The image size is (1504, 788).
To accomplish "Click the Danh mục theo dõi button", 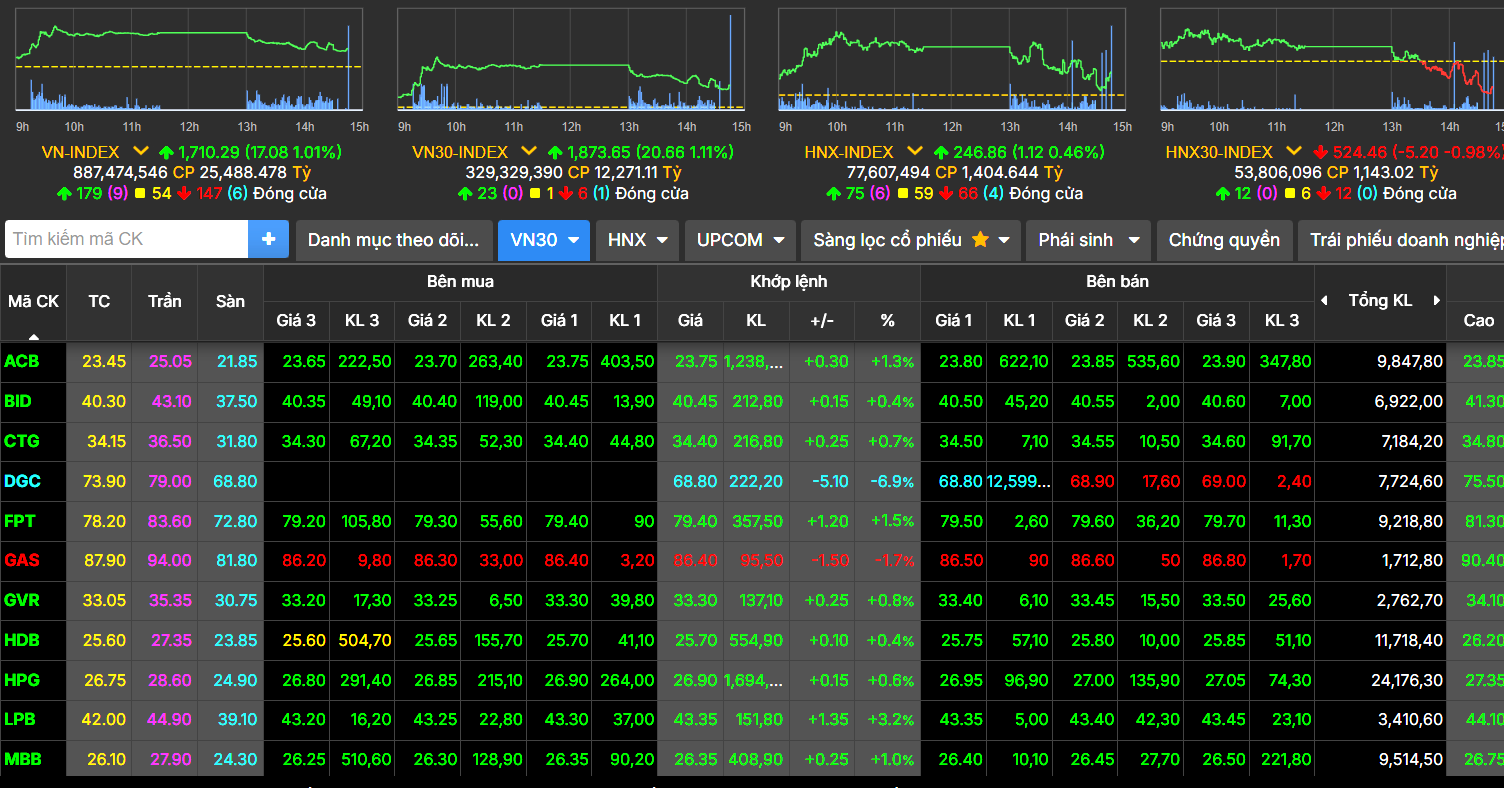I will (394, 240).
